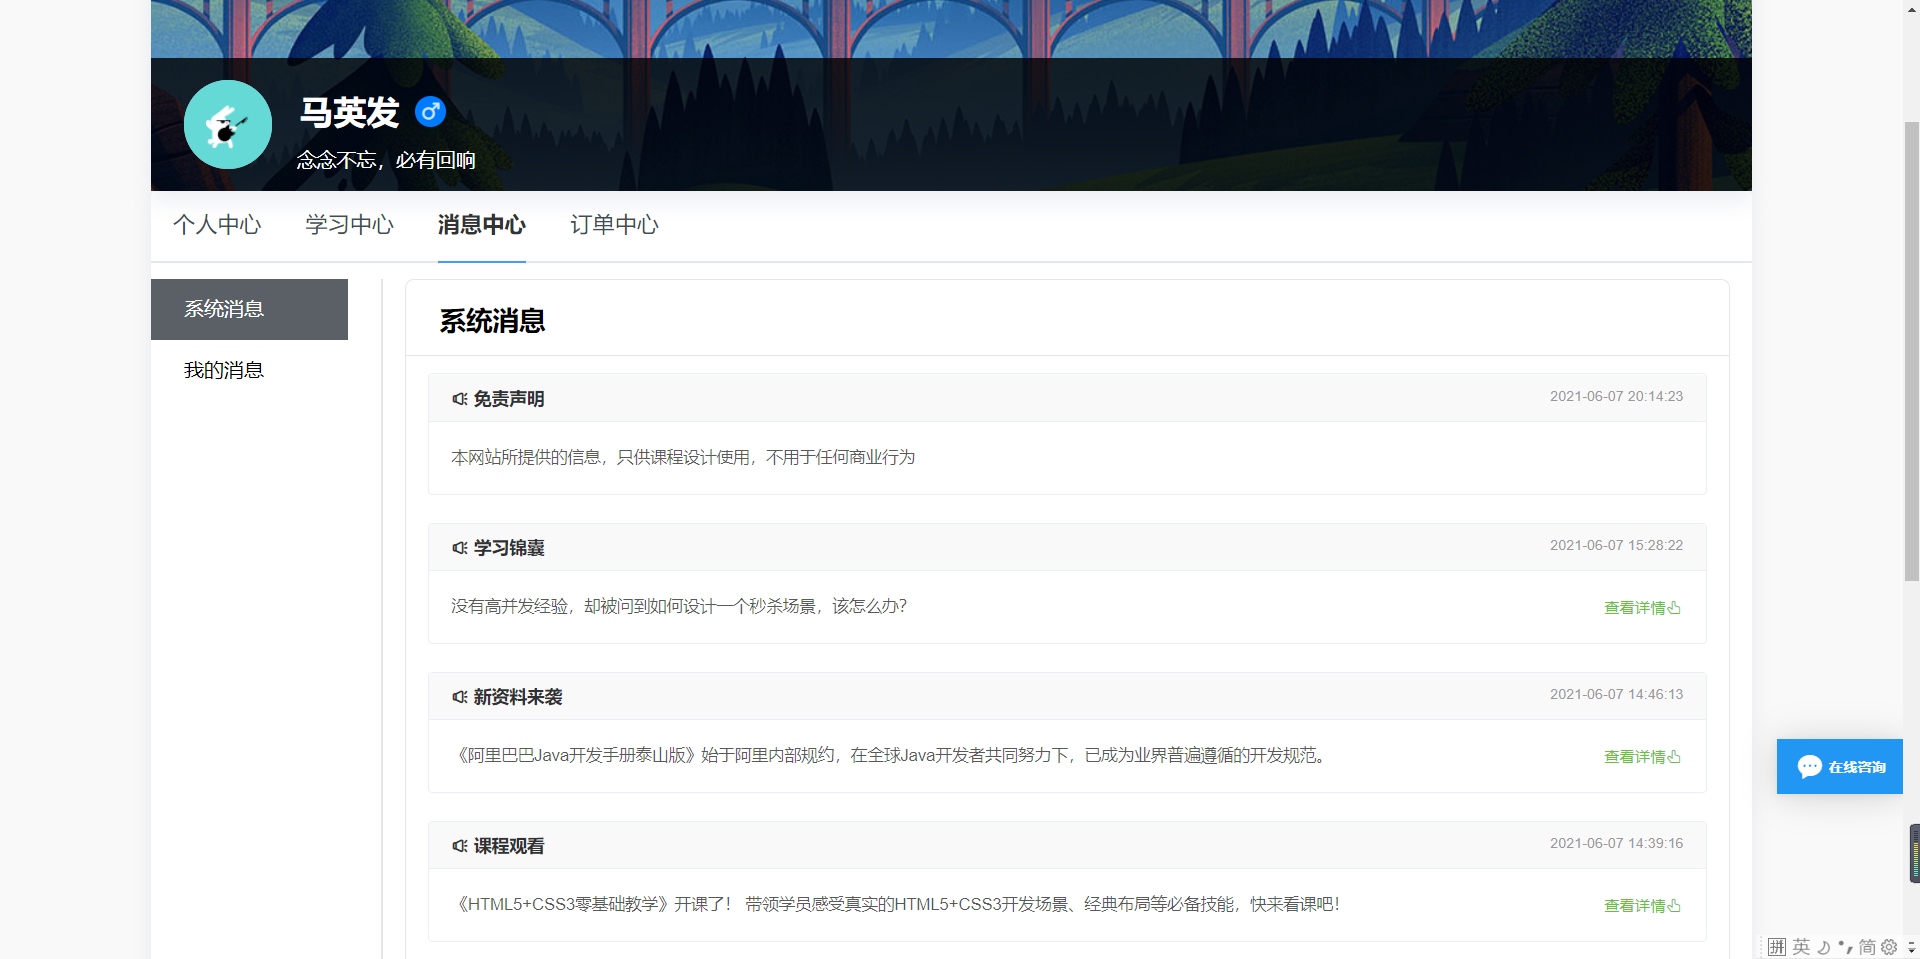The height and width of the screenshot is (959, 1920).
Task: View details of the 学习锦囊 message
Action: coord(1642,608)
